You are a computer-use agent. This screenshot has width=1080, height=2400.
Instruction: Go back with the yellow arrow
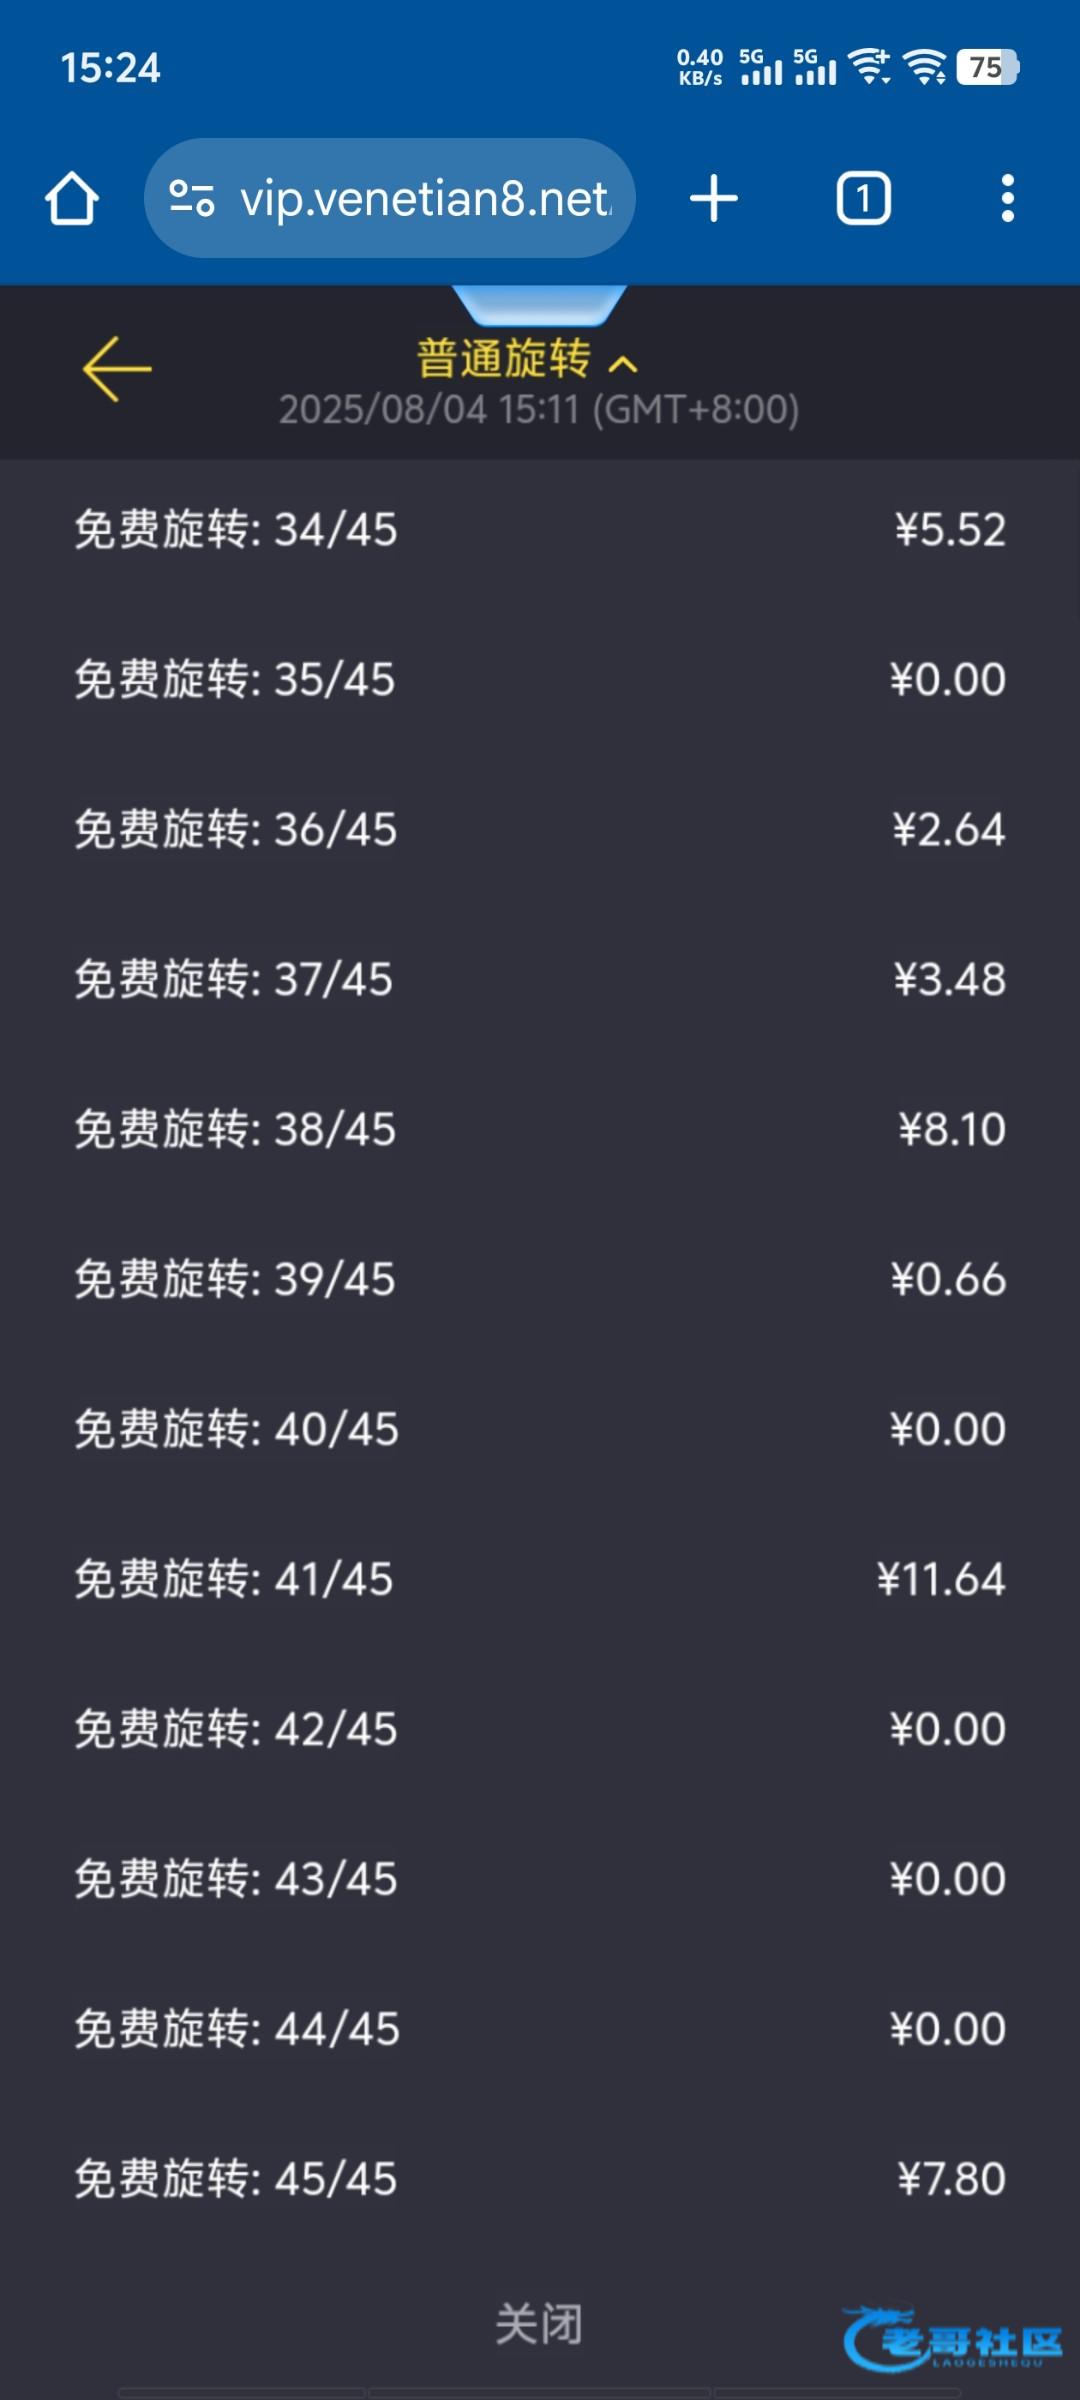click(x=117, y=369)
